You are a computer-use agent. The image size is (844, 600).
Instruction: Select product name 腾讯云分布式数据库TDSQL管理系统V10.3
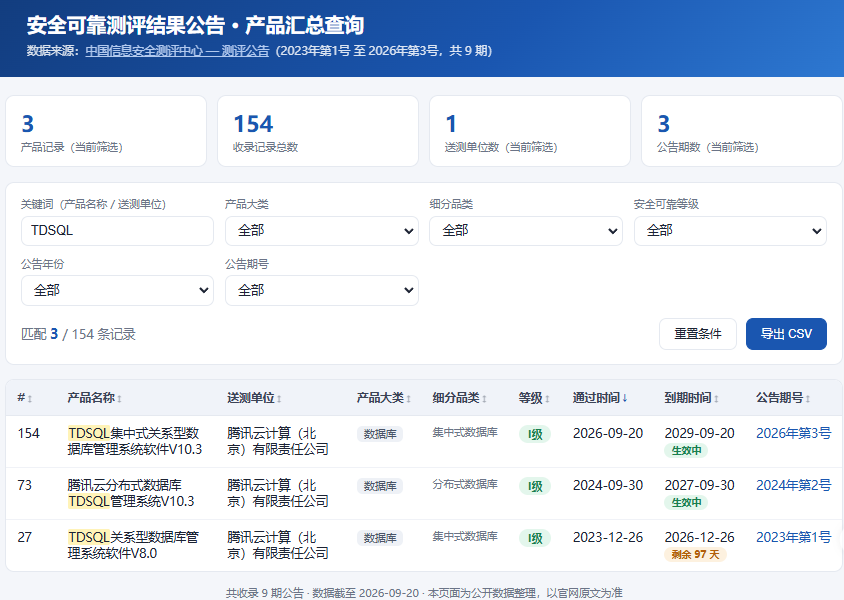131,493
